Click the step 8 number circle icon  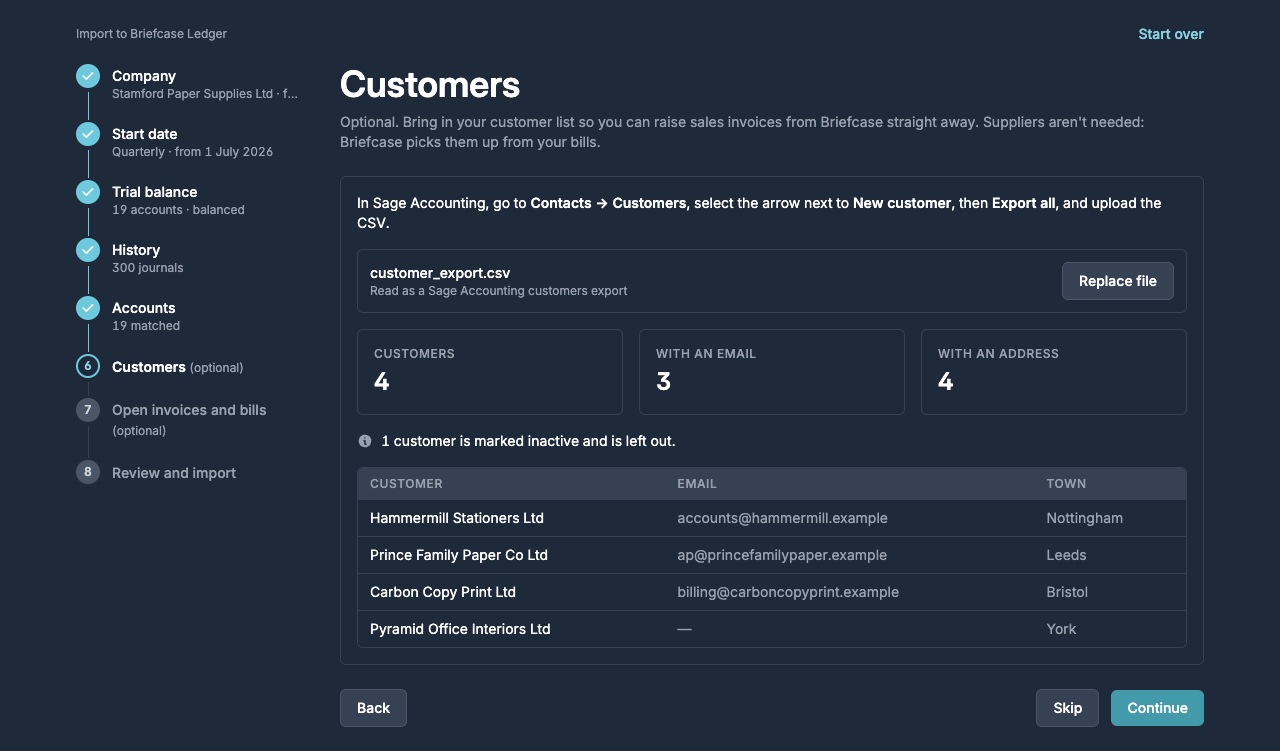point(88,472)
